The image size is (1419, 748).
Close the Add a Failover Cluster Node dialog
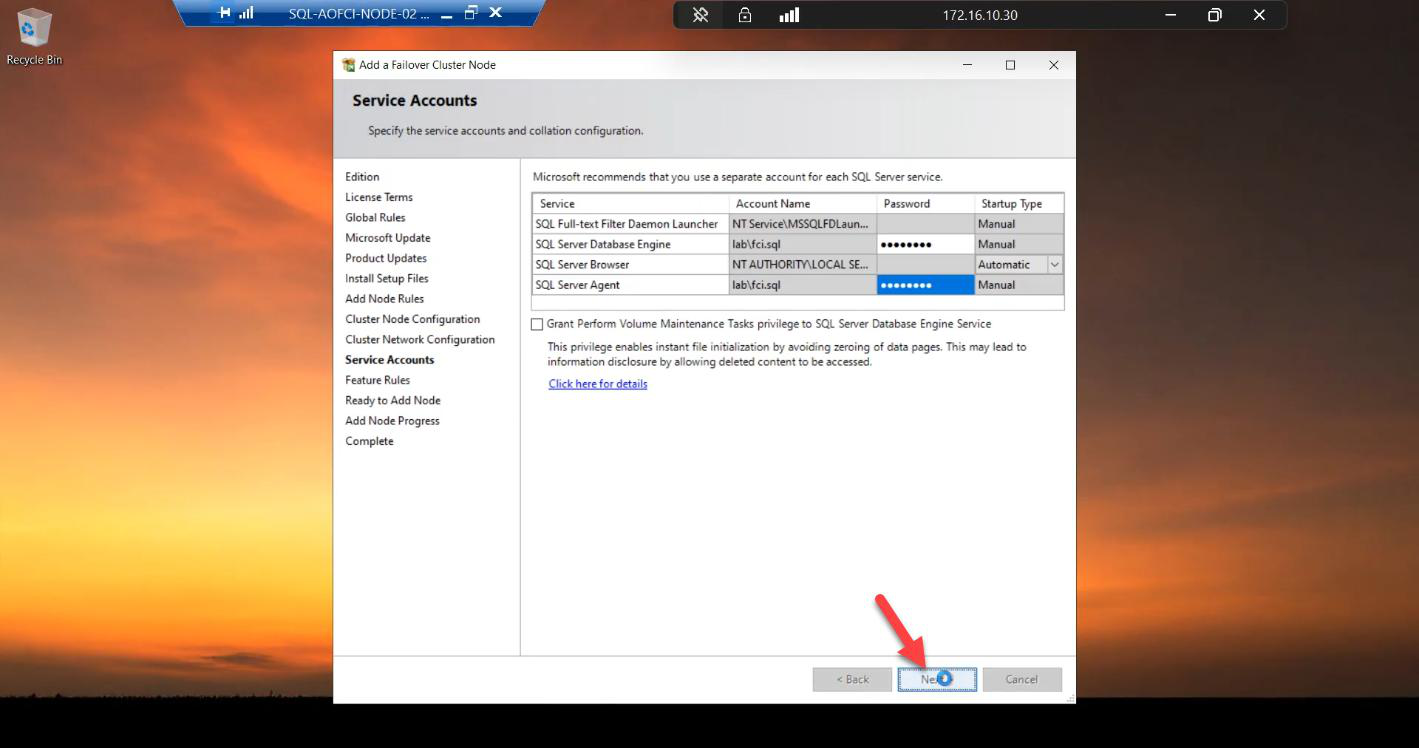(1053, 65)
